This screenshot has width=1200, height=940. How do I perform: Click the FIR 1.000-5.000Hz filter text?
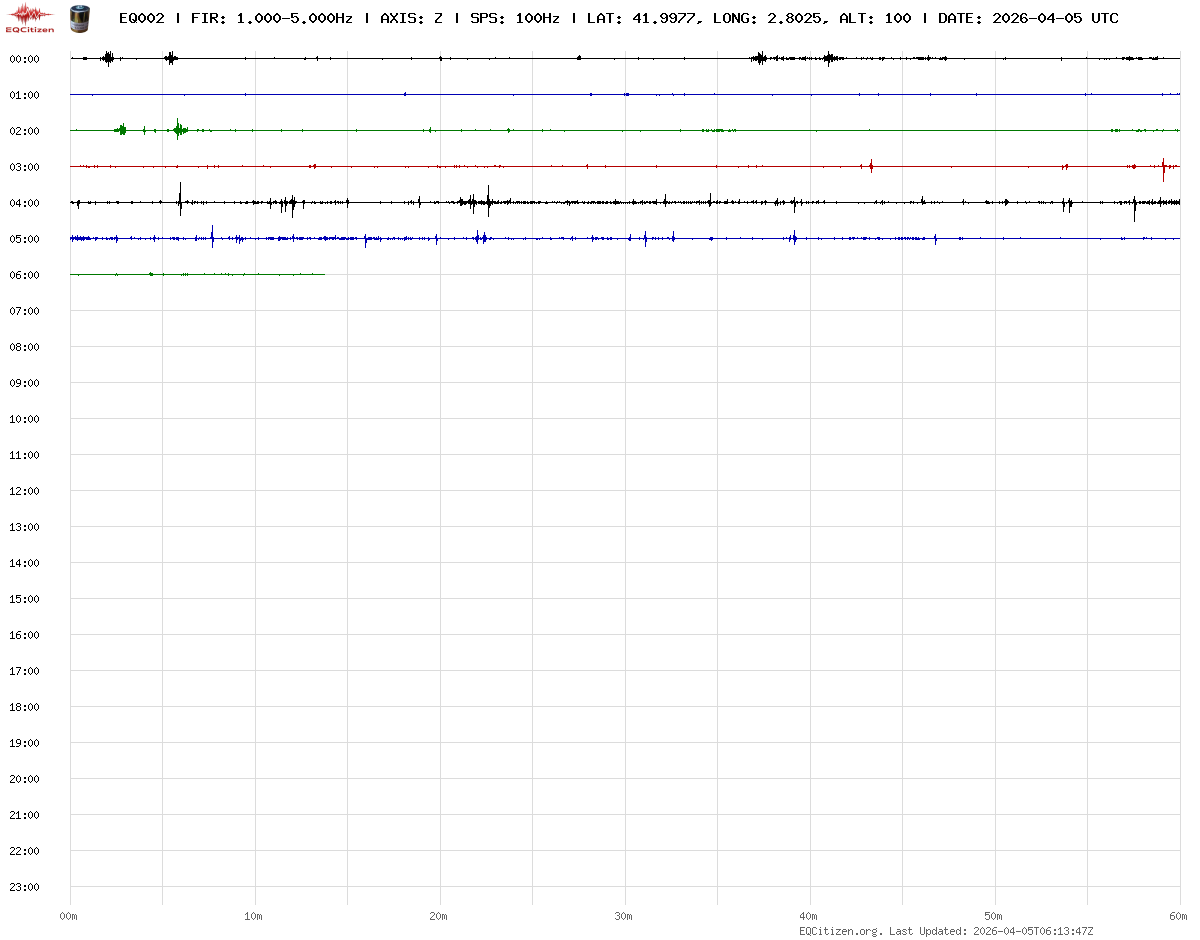point(271,18)
